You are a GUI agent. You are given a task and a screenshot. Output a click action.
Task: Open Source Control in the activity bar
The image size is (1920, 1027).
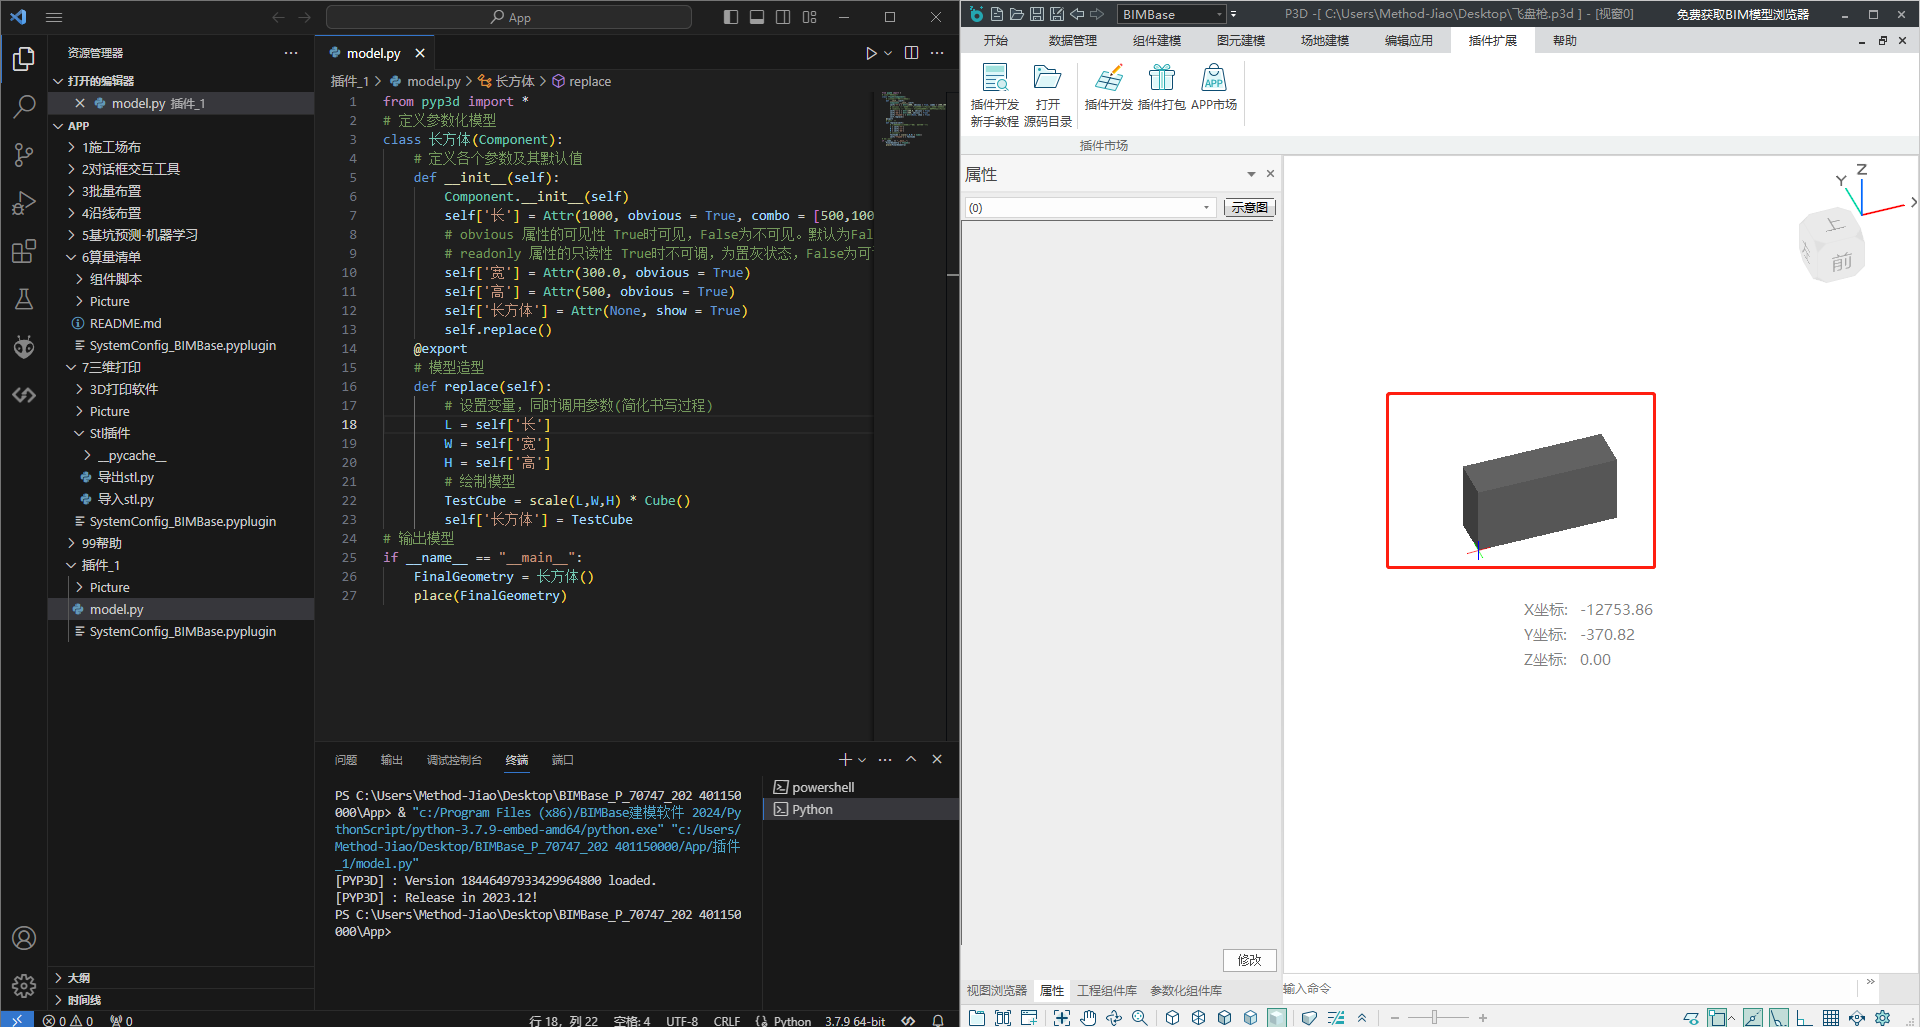click(x=24, y=155)
